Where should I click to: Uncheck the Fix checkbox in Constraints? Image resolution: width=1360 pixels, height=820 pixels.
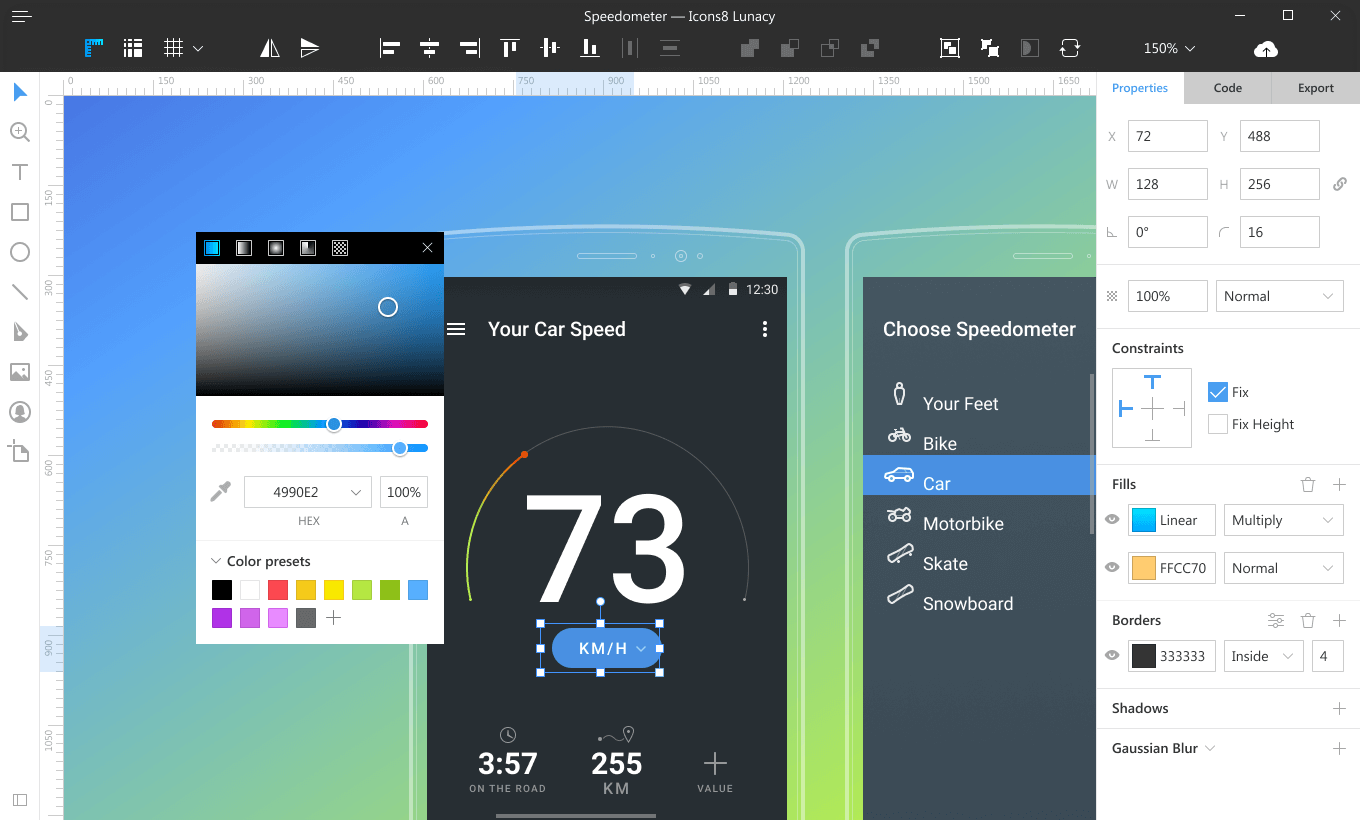(x=1217, y=392)
